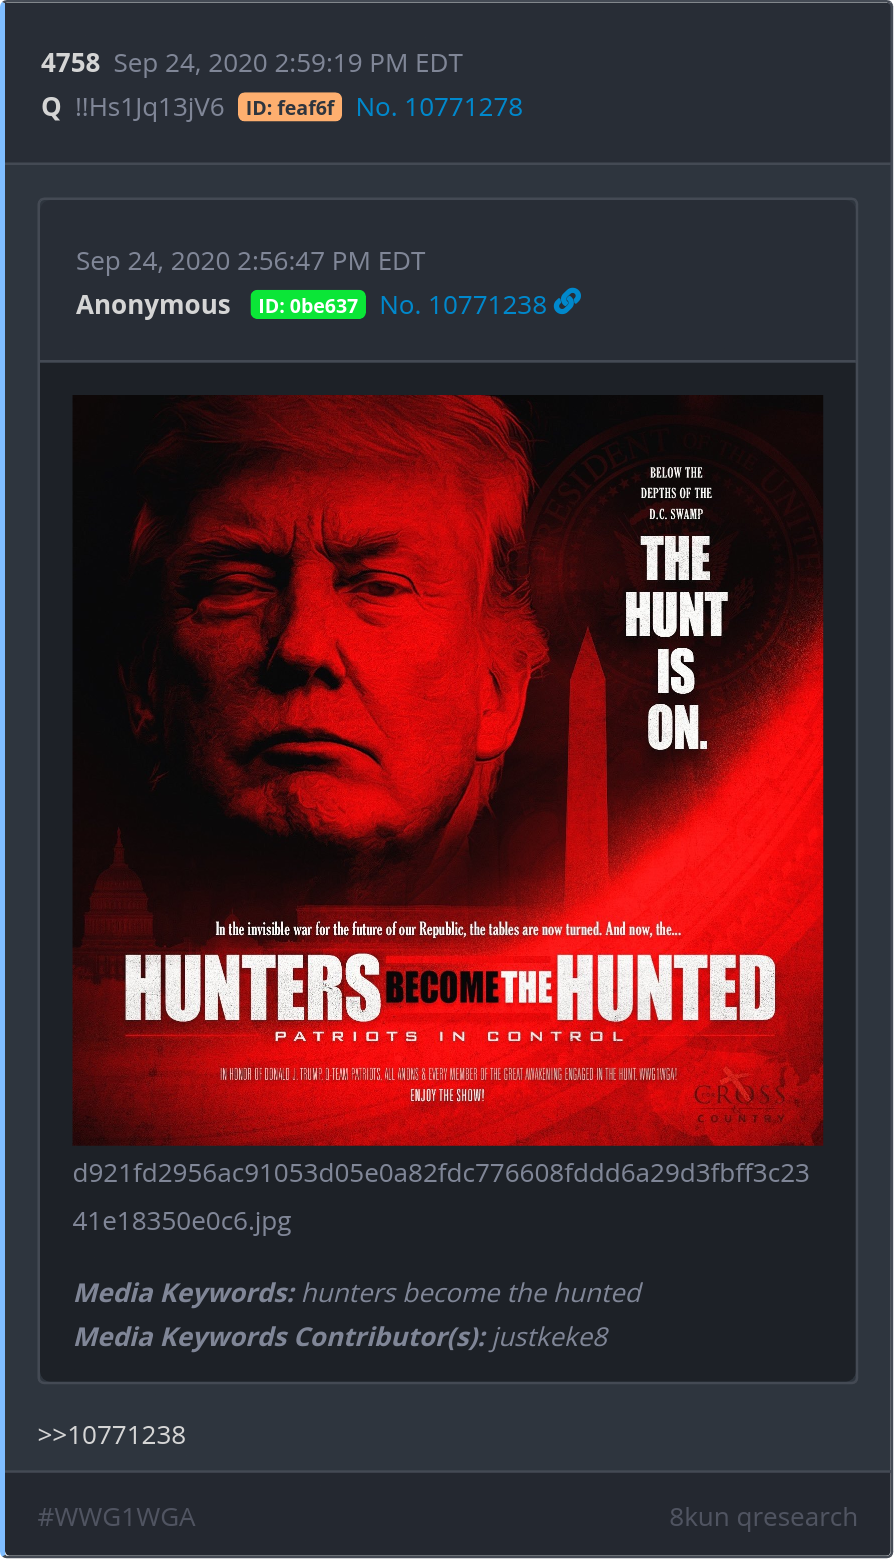Open post link No. 10771278

click(439, 107)
